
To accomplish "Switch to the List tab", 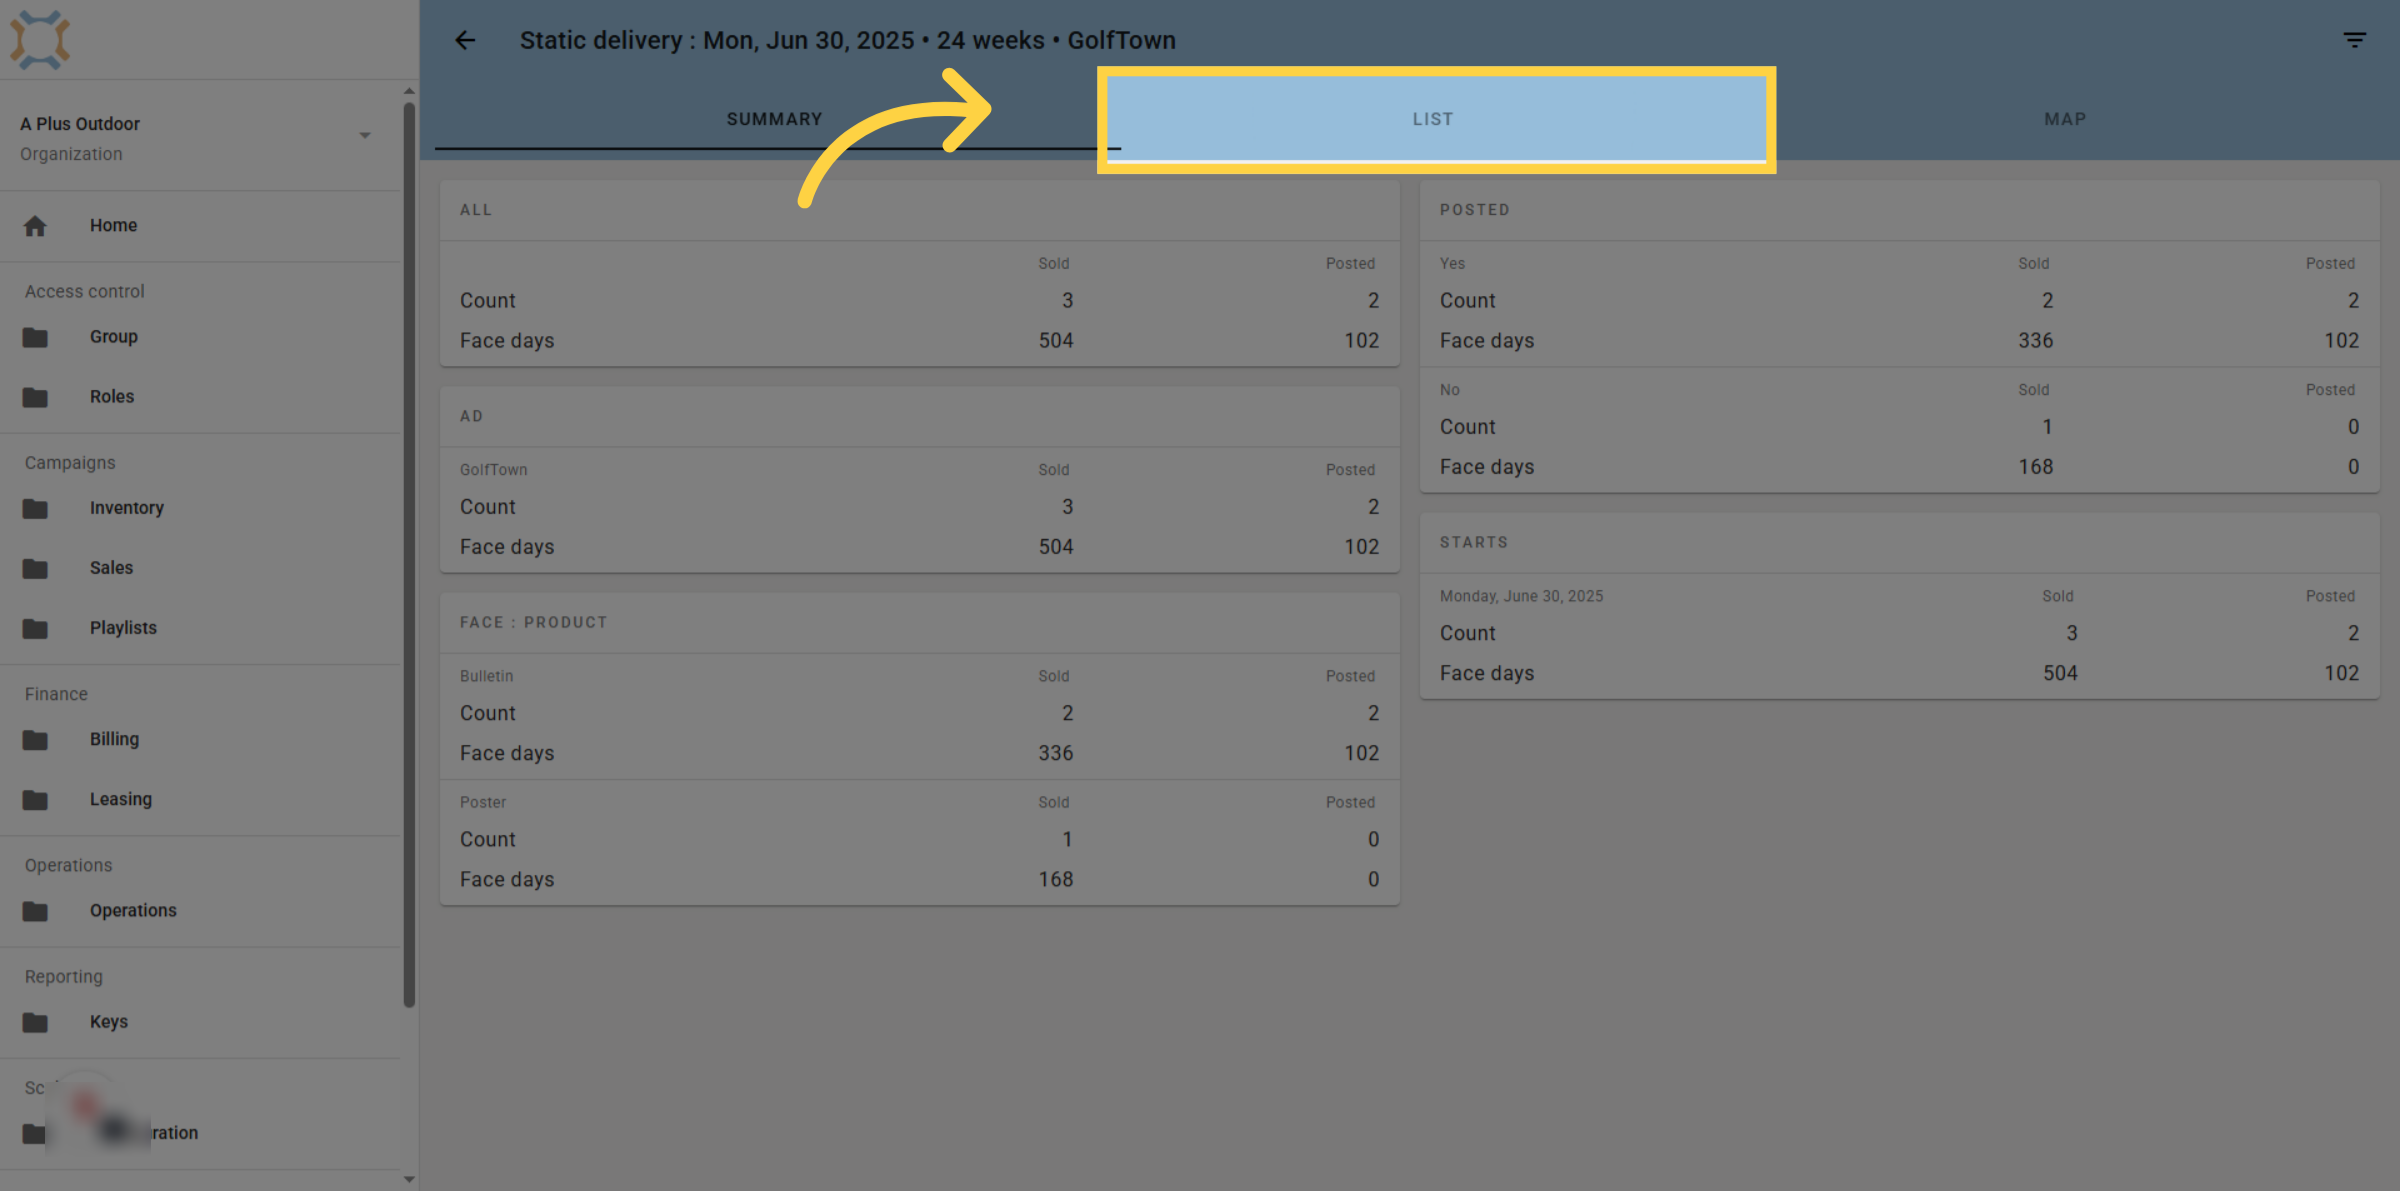I will [1433, 119].
